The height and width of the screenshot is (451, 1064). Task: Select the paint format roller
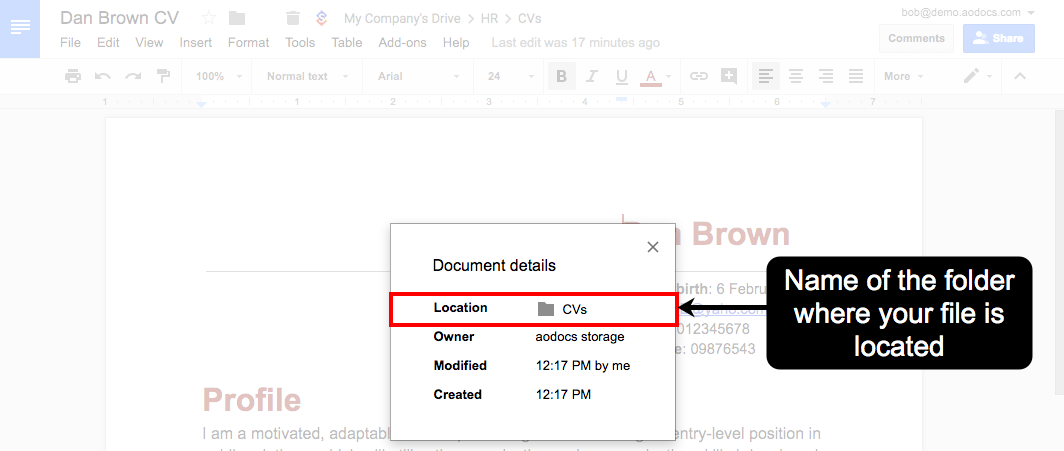pyautogui.click(x=164, y=76)
